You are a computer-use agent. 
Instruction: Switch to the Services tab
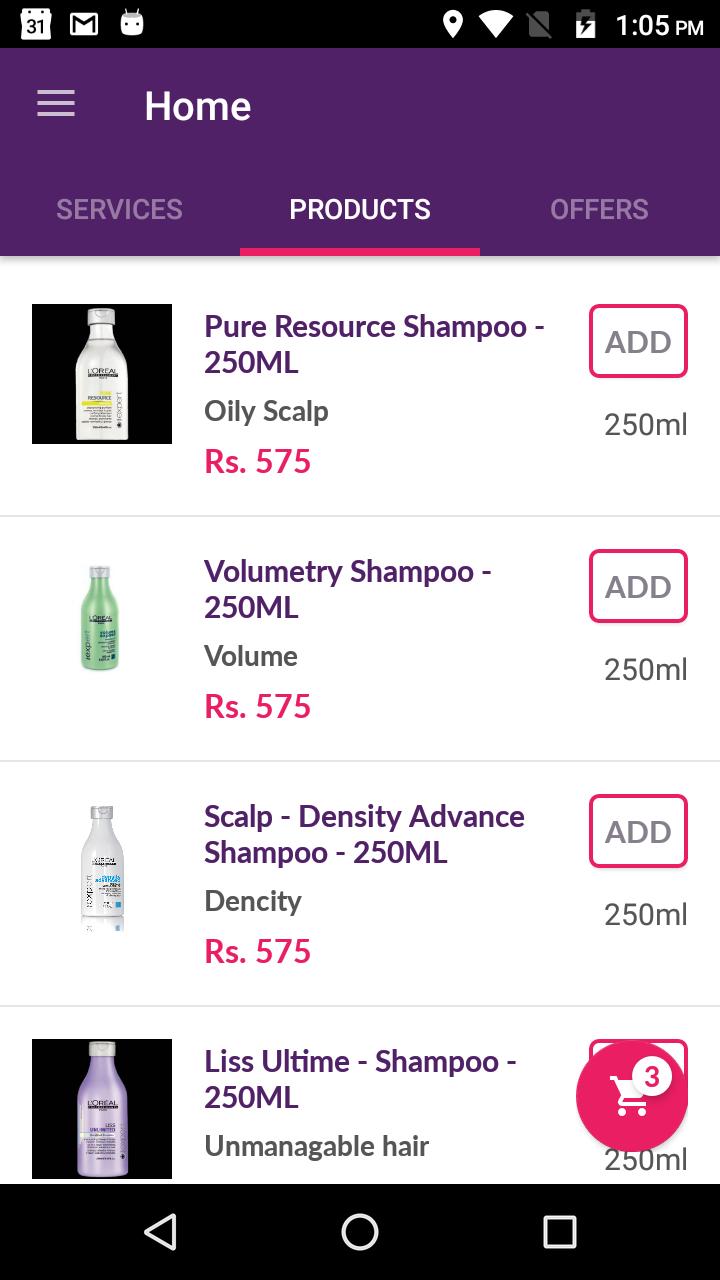point(119,209)
